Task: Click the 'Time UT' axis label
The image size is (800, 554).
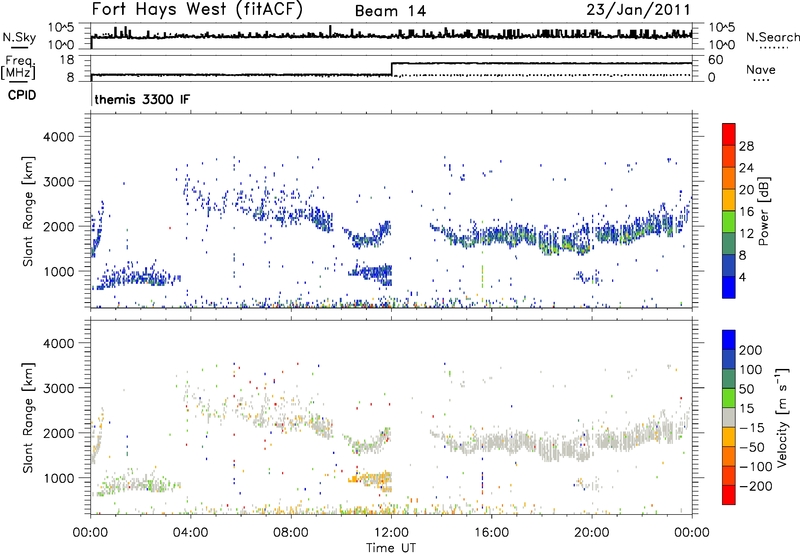Action: (x=390, y=548)
